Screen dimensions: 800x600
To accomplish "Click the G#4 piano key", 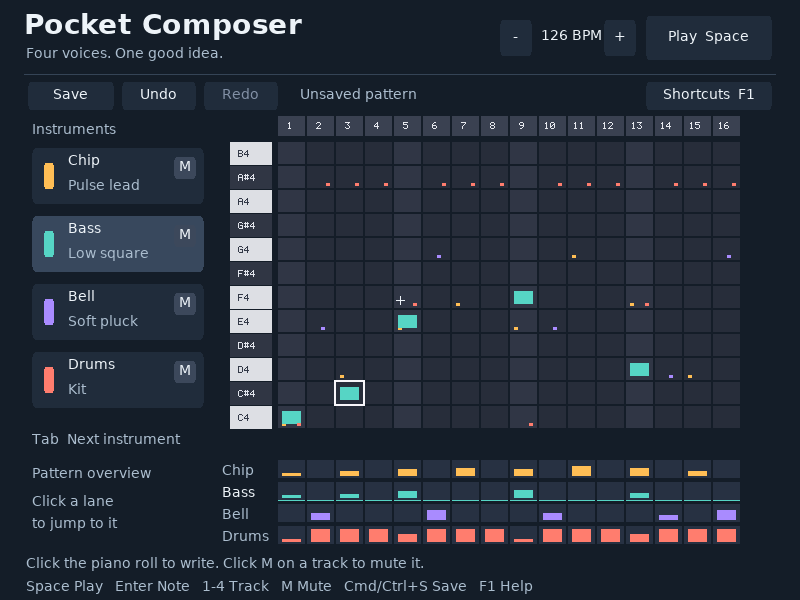I will pyautogui.click(x=251, y=226).
